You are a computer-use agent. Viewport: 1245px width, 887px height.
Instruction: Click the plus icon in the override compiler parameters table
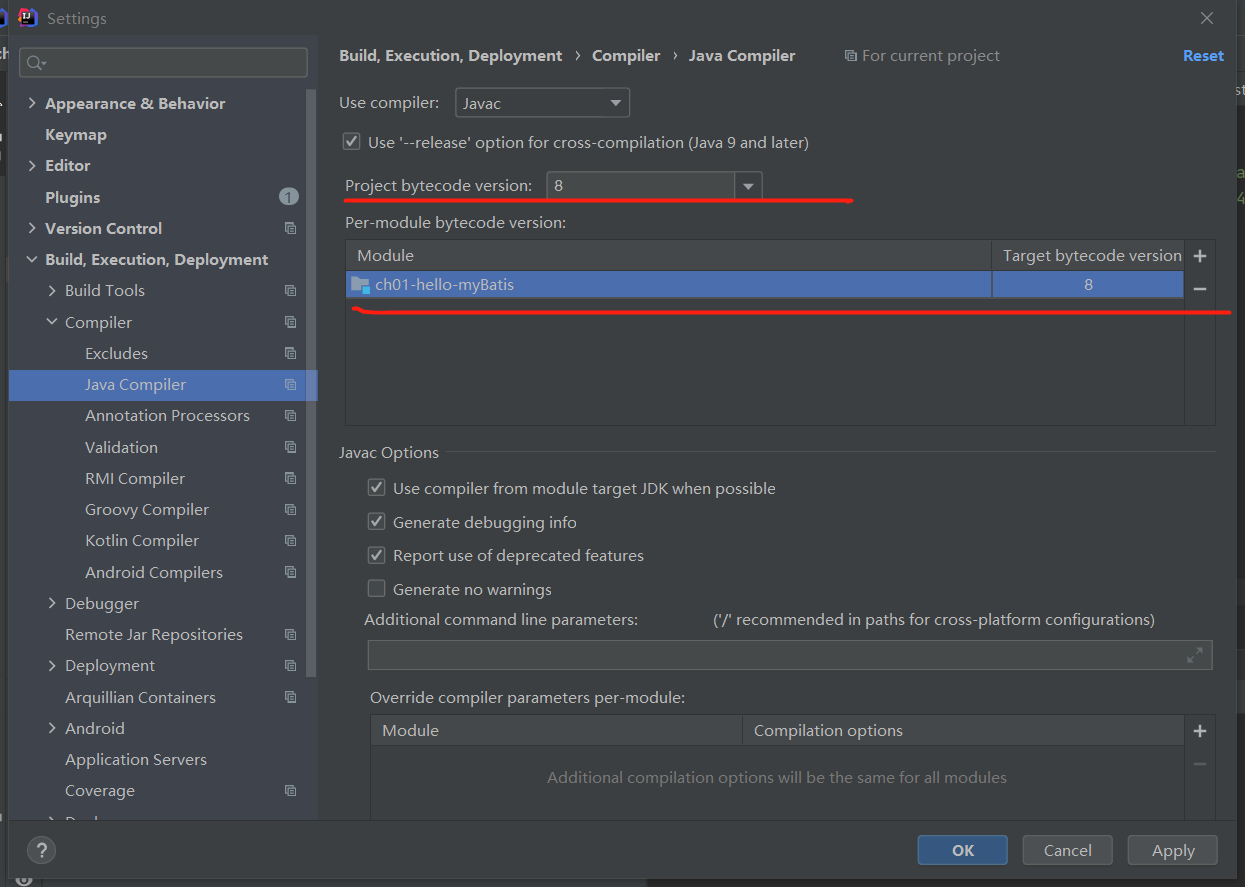click(x=1200, y=731)
